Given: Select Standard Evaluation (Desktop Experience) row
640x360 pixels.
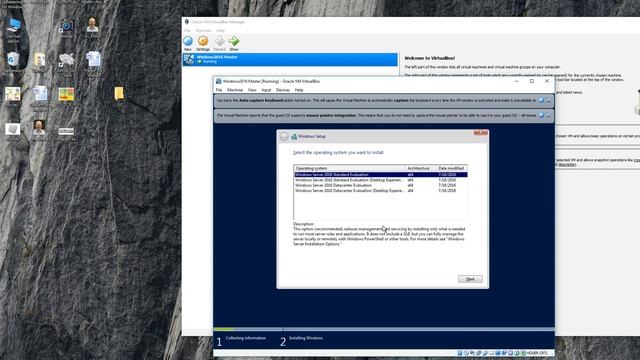Looking at the screenshot, I should pos(380,180).
